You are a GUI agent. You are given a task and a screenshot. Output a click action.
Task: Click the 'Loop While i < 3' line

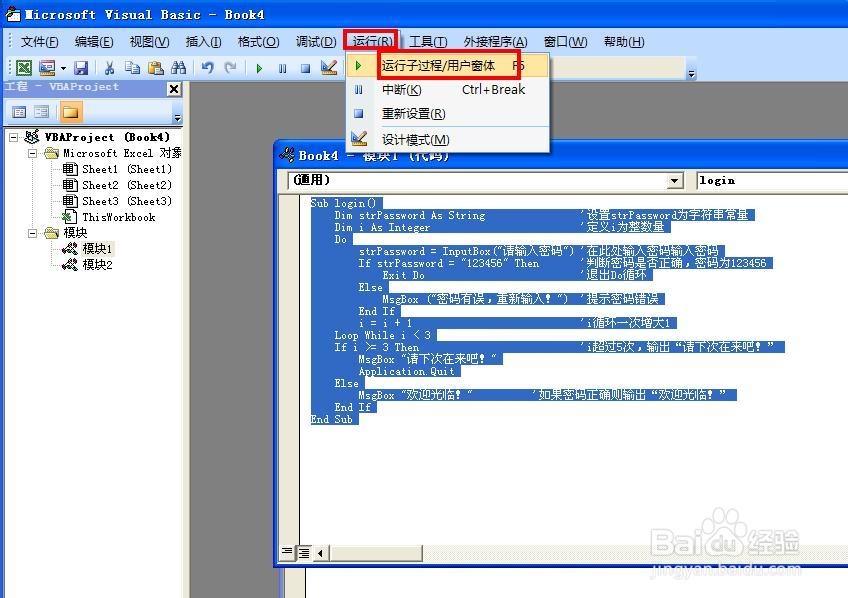382,335
